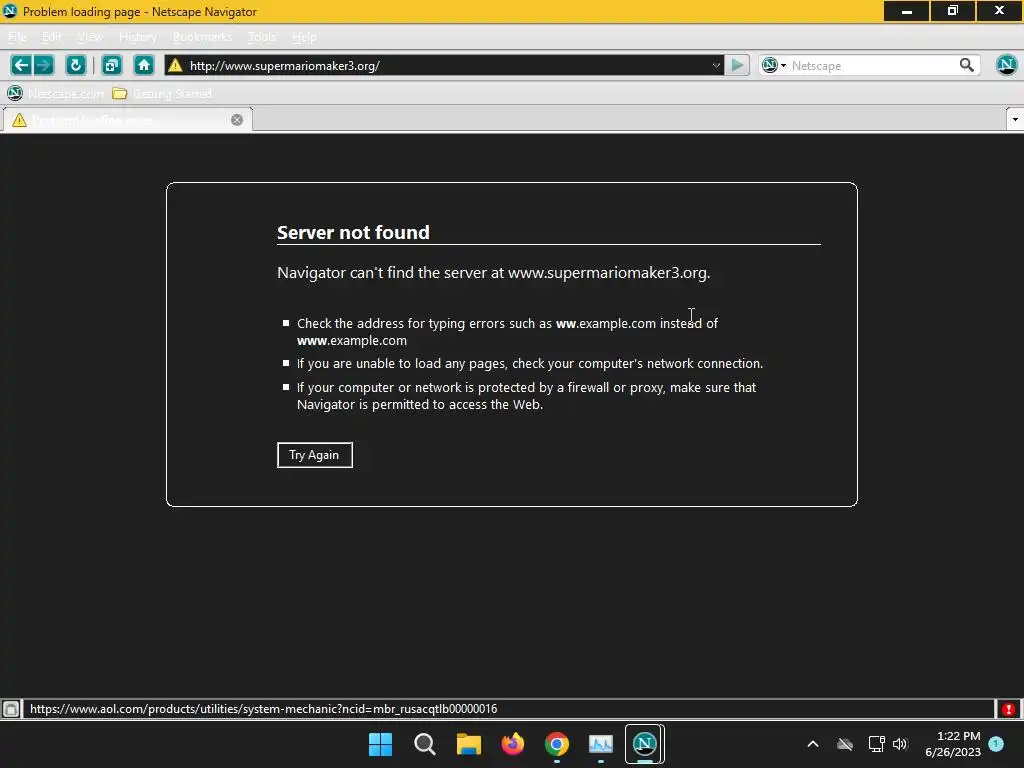Open the View menu

(x=90, y=37)
